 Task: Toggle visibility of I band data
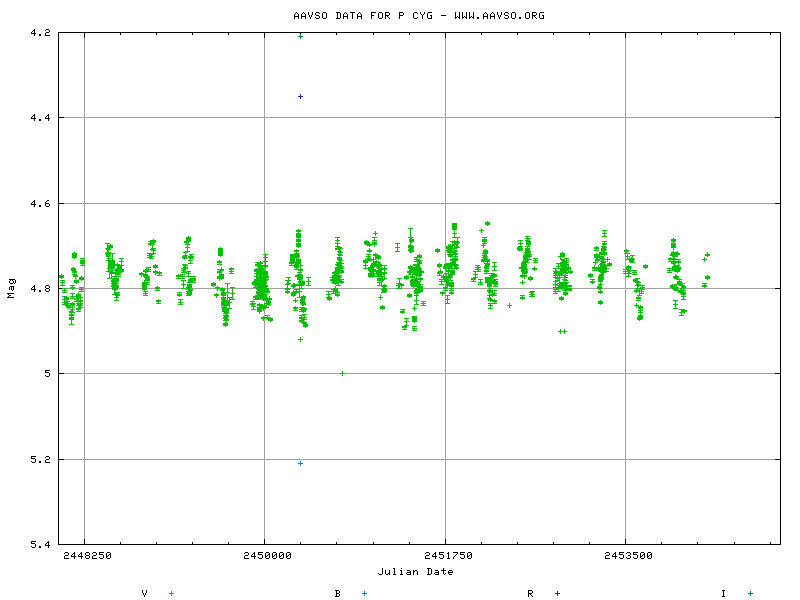click(723, 591)
